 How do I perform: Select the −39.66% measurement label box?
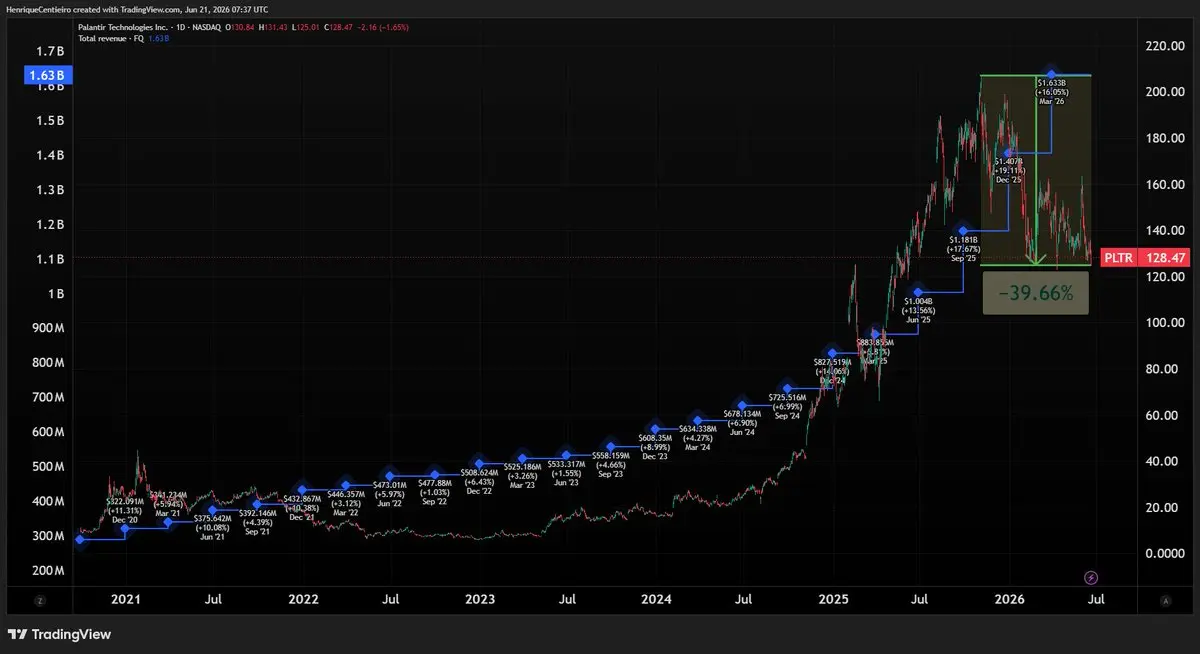[1035, 294]
